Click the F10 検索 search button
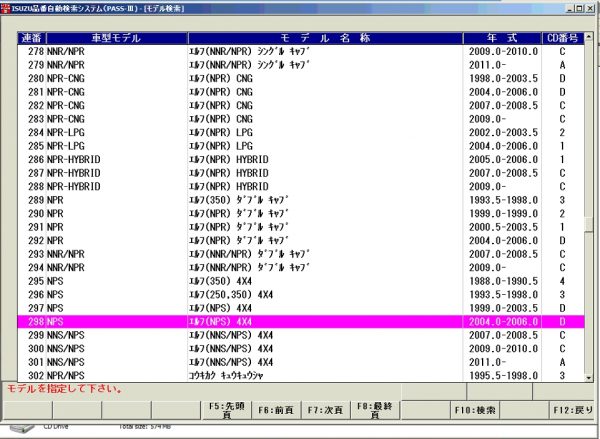The height and width of the screenshot is (439, 600). tap(475, 410)
